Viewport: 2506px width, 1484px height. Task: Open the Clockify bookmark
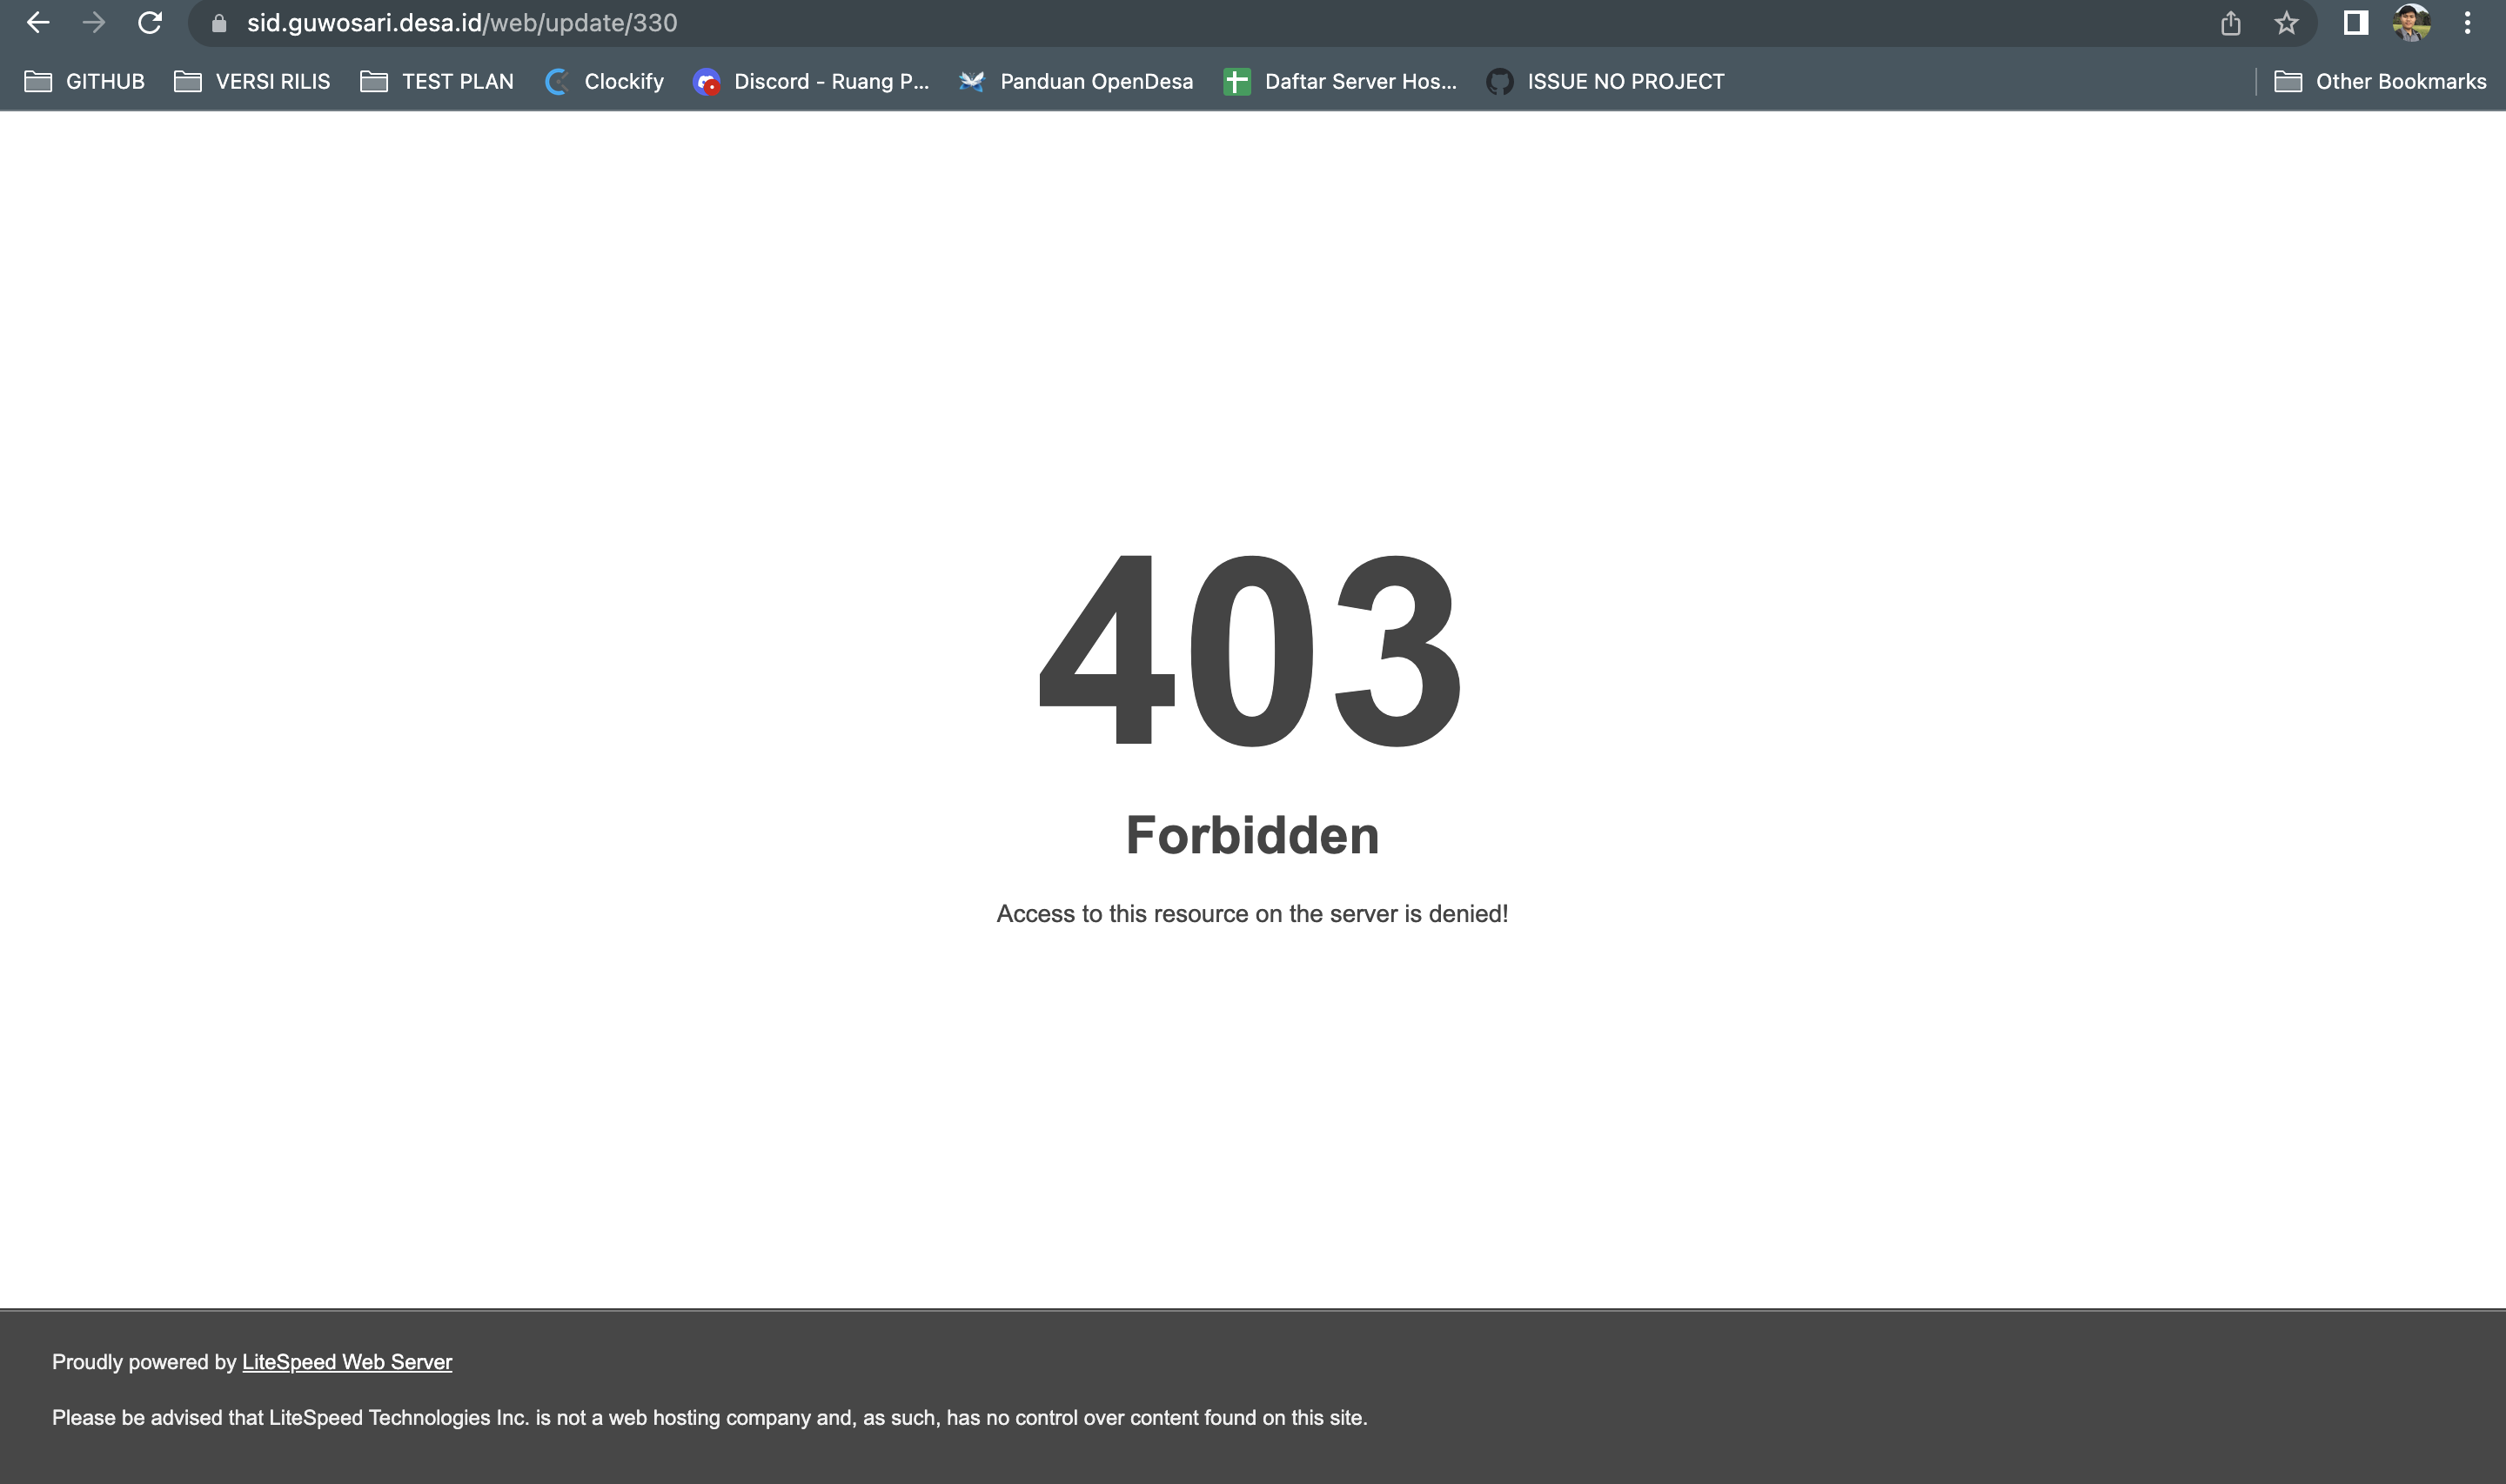[604, 81]
